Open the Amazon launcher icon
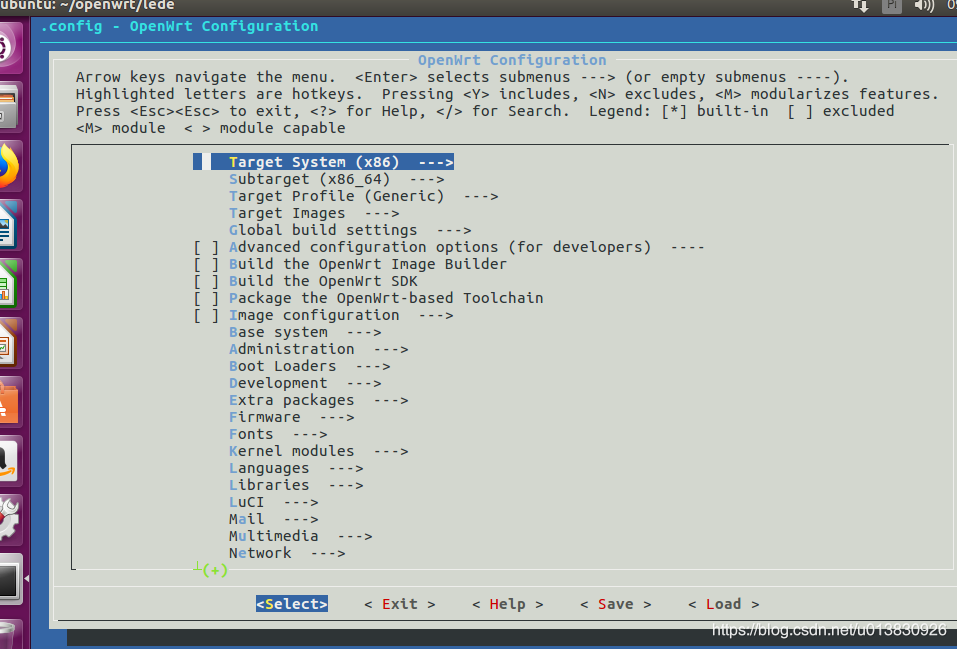This screenshot has width=957, height=649. [9, 460]
